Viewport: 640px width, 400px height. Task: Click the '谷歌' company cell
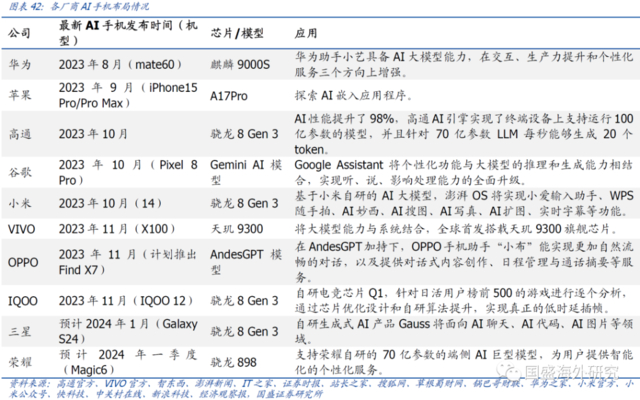pos(20,172)
